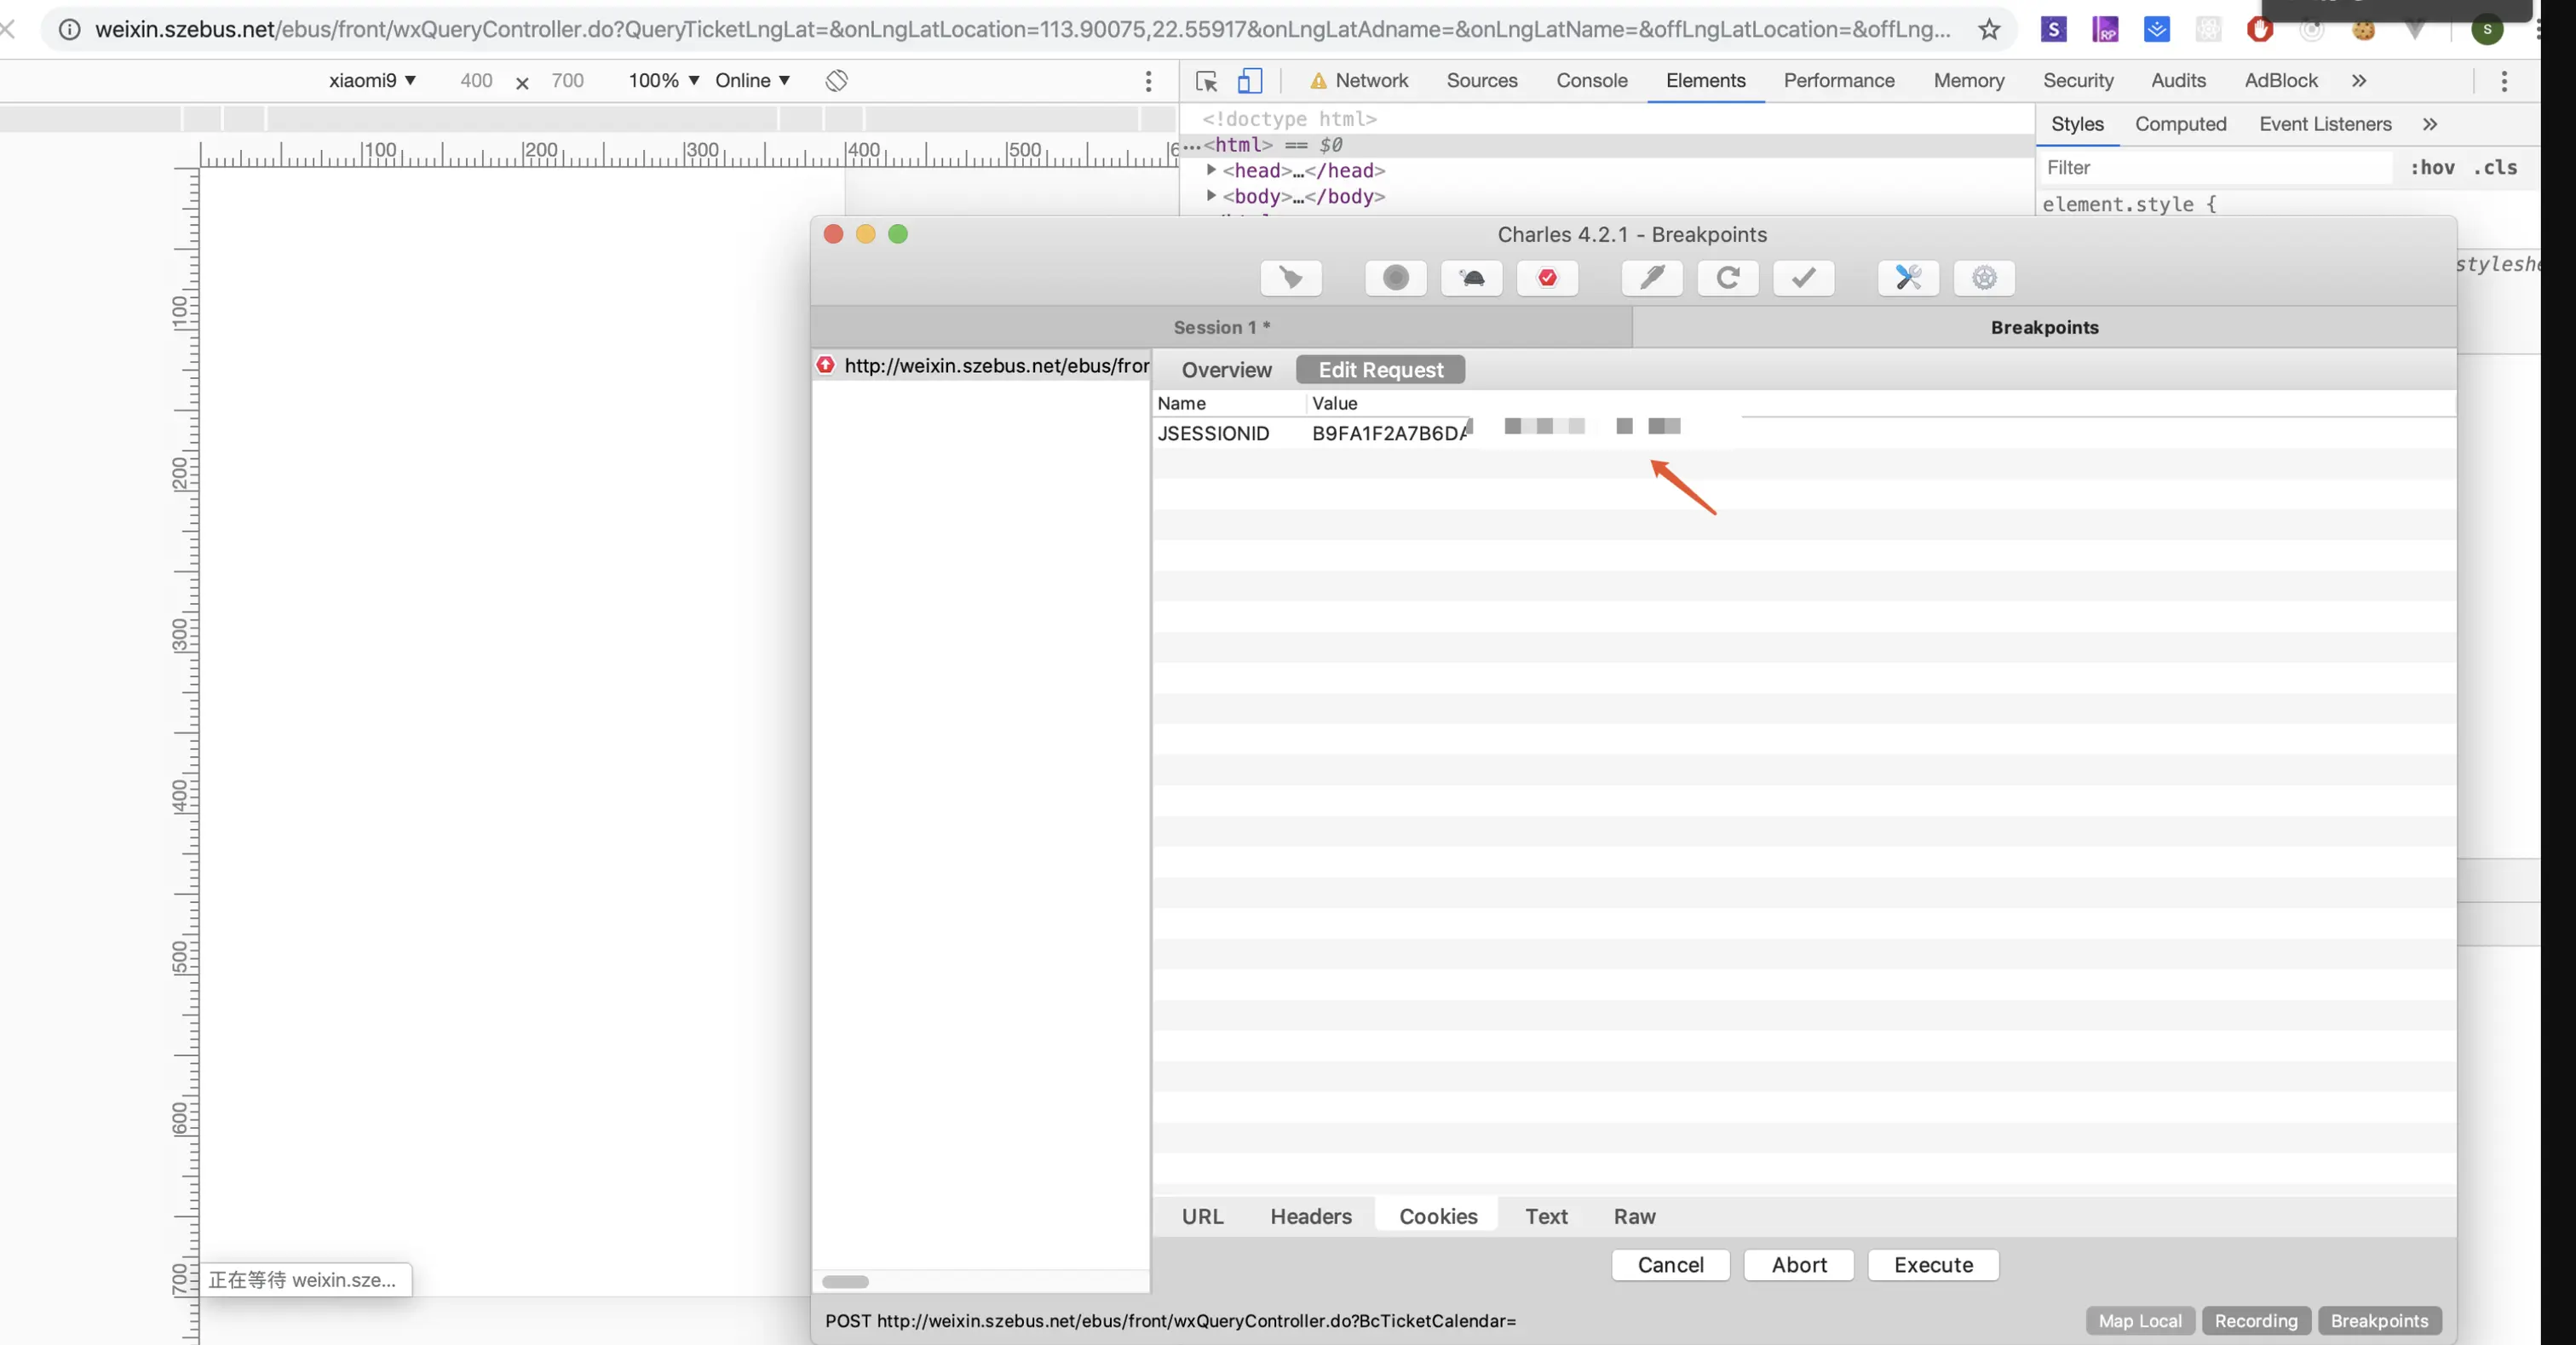
Task: Select the Overview tab in Charles
Action: tap(1226, 370)
